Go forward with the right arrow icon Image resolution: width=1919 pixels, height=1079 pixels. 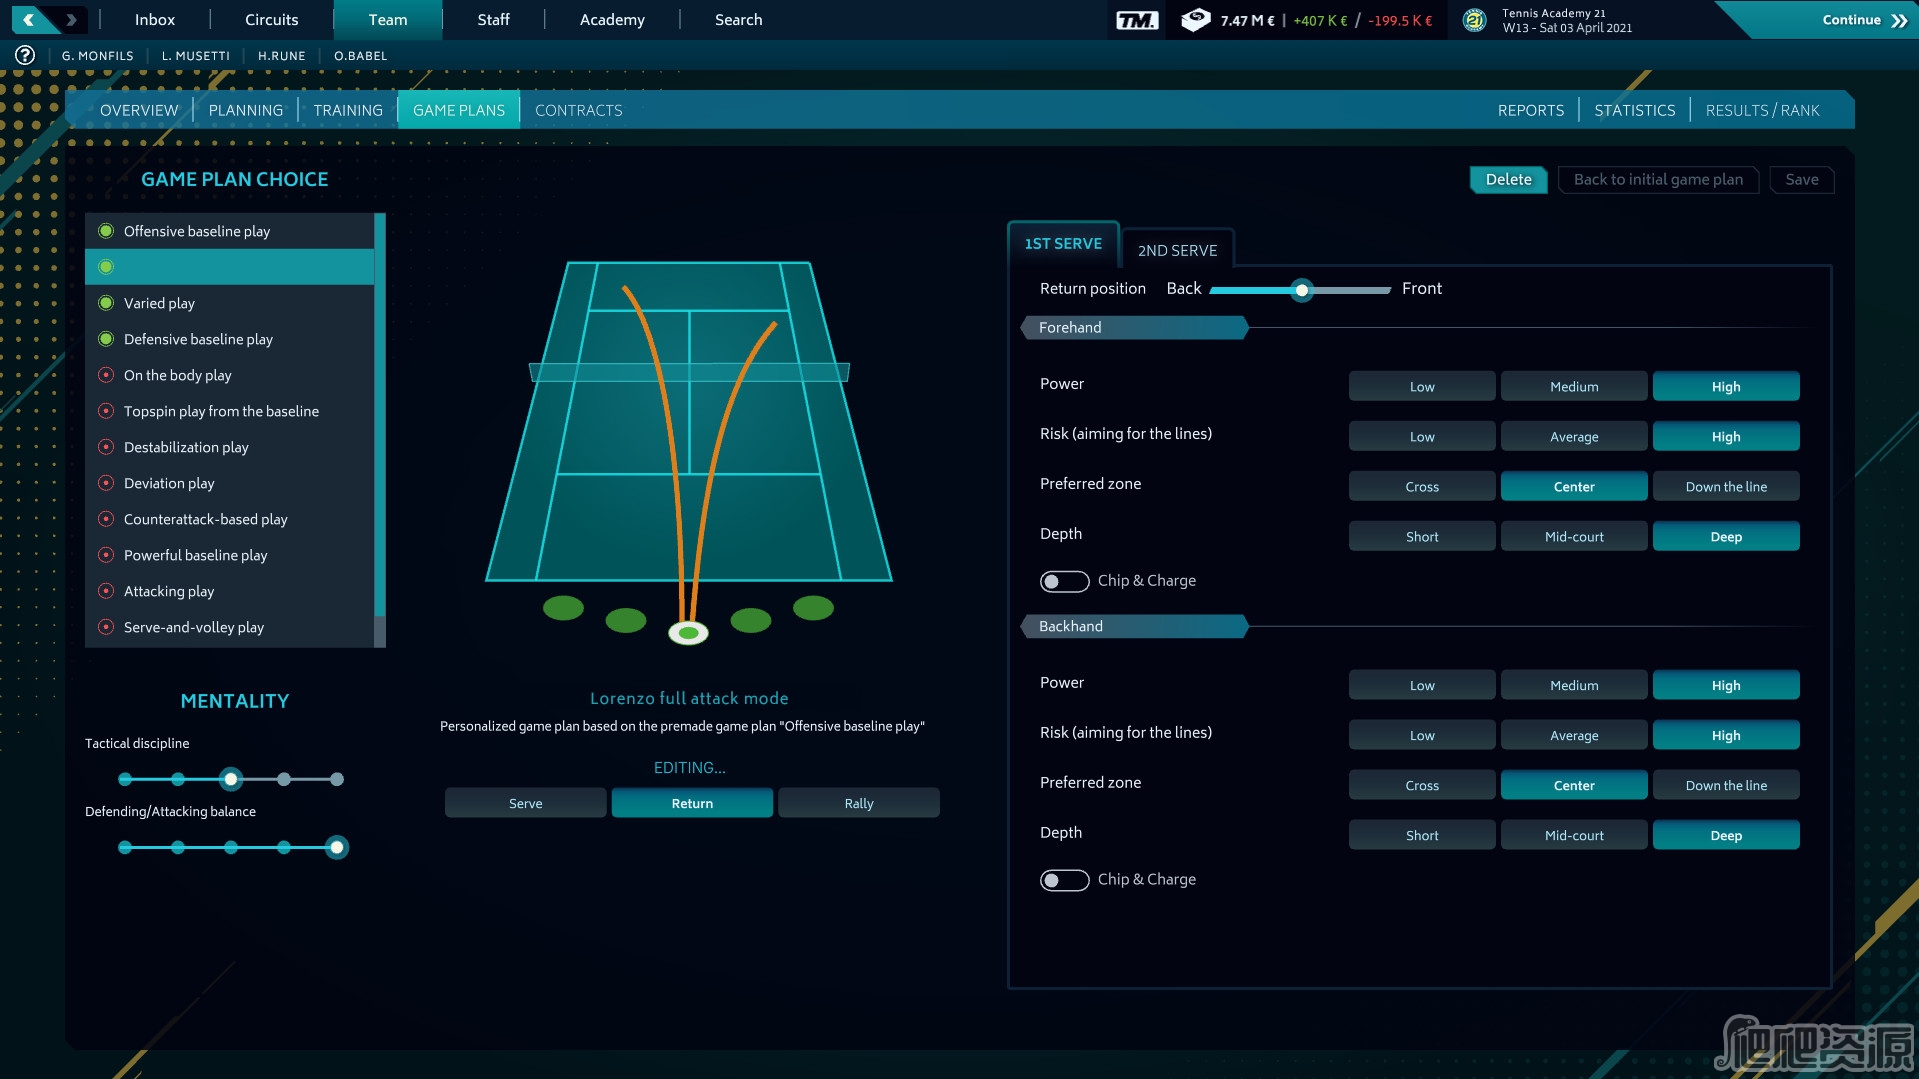(71, 19)
